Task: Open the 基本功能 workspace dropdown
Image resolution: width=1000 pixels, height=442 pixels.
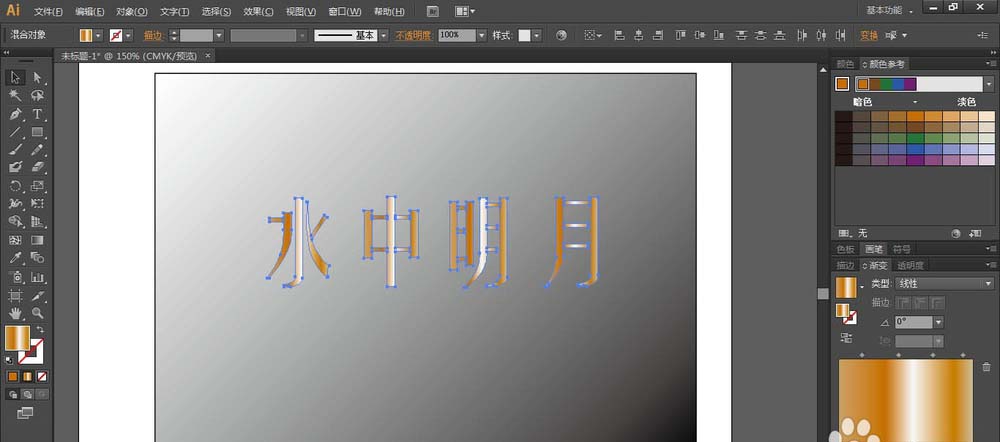Action: [895, 9]
